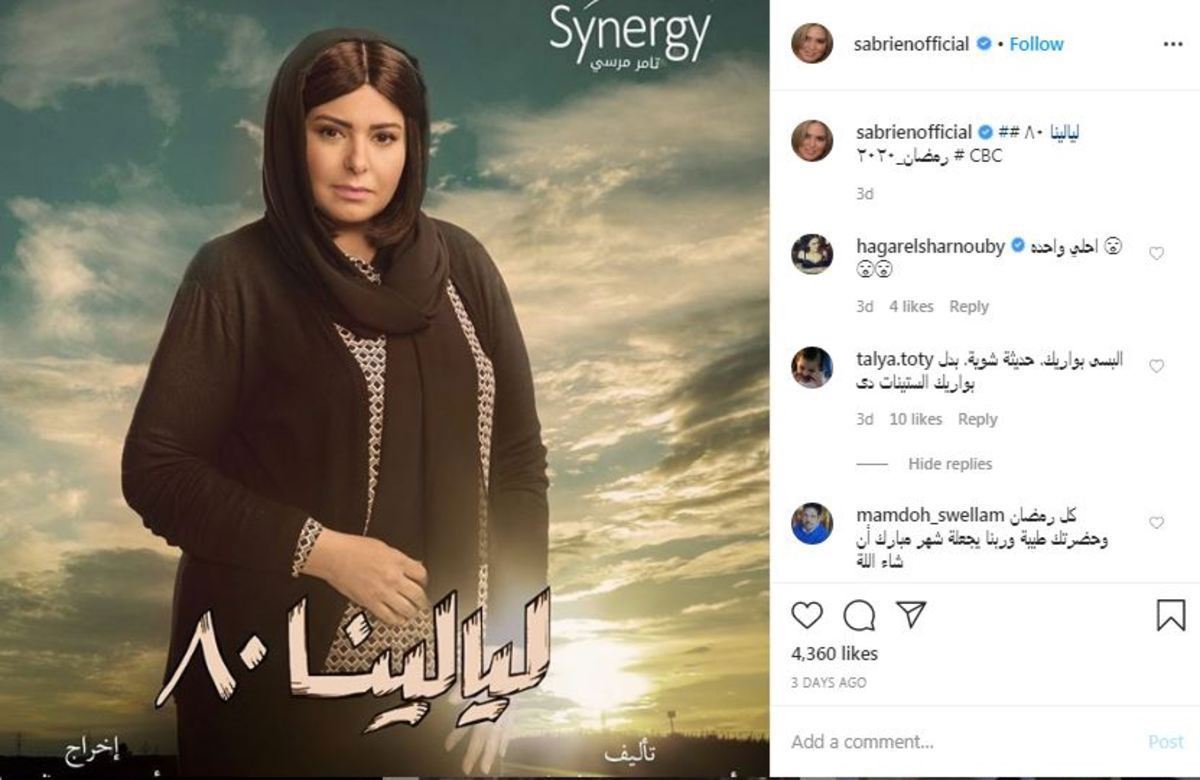Click sabrienofficial header profile picture
Viewport: 1200px width, 780px height.
(812, 44)
